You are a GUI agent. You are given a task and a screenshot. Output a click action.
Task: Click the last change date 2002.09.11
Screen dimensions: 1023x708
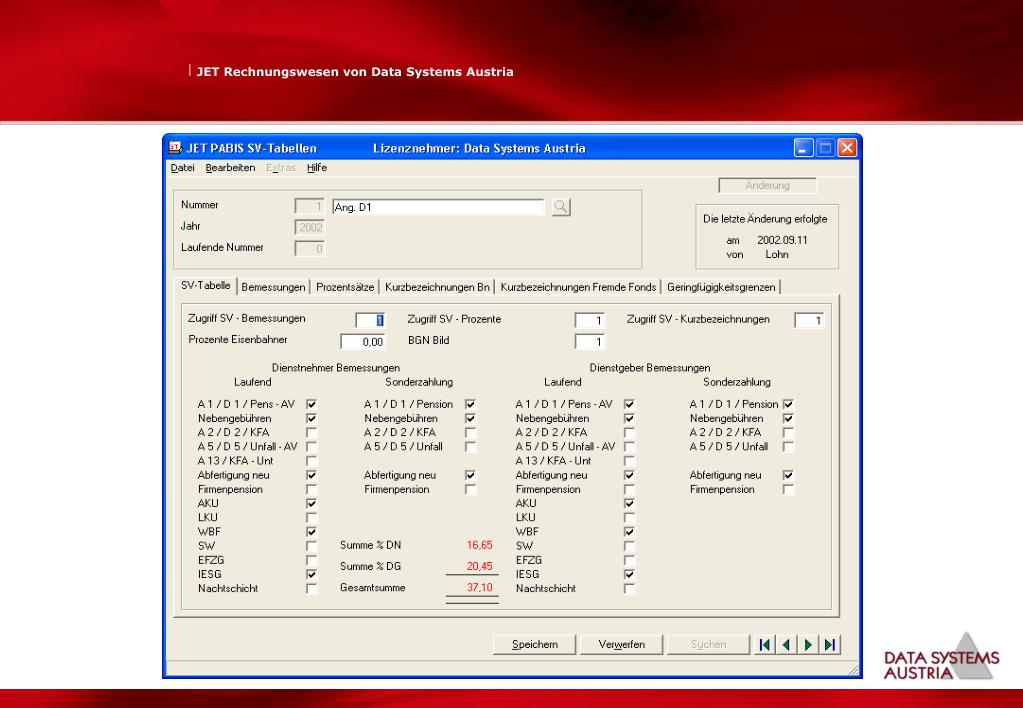782,240
